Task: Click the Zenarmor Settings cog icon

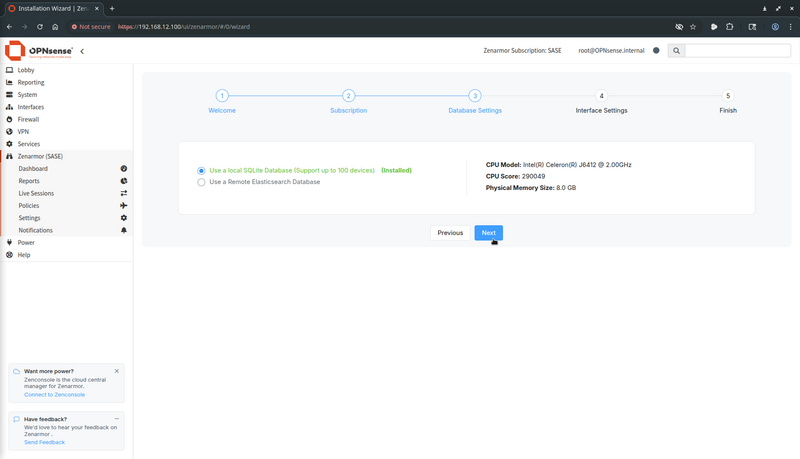Action: [123, 218]
